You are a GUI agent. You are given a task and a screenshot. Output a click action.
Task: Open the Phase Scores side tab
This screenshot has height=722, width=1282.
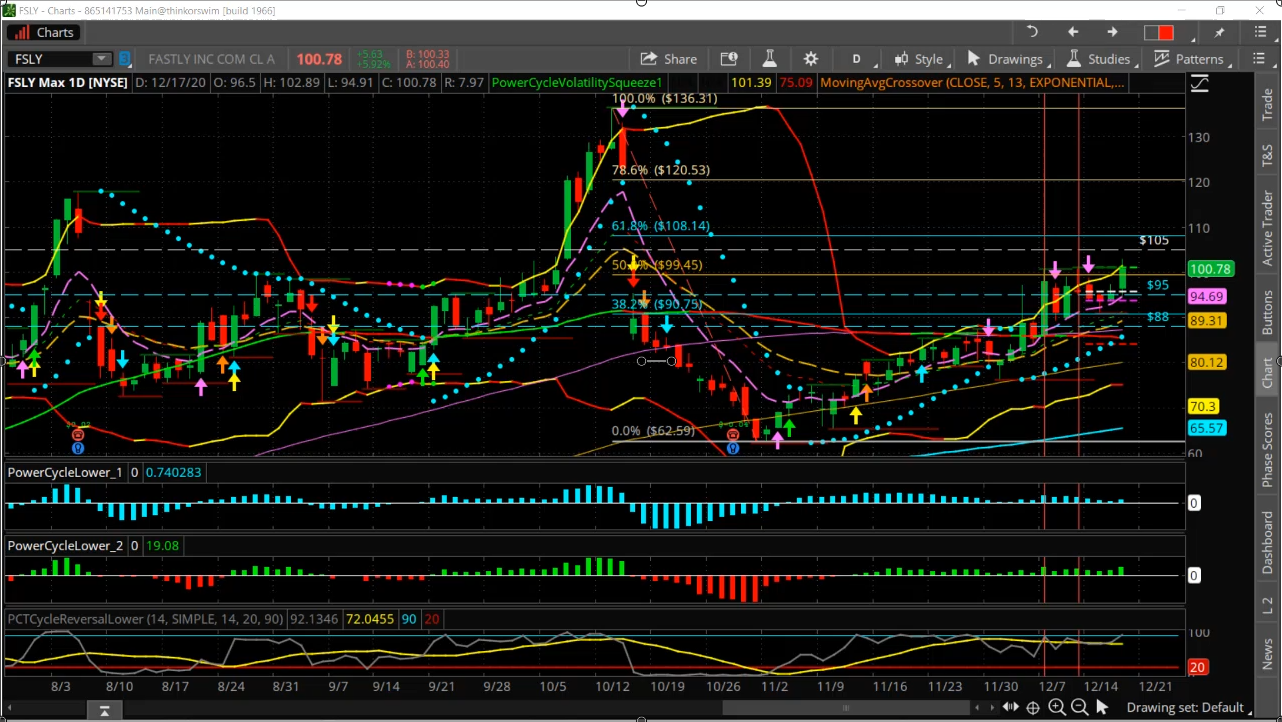tap(1267, 450)
